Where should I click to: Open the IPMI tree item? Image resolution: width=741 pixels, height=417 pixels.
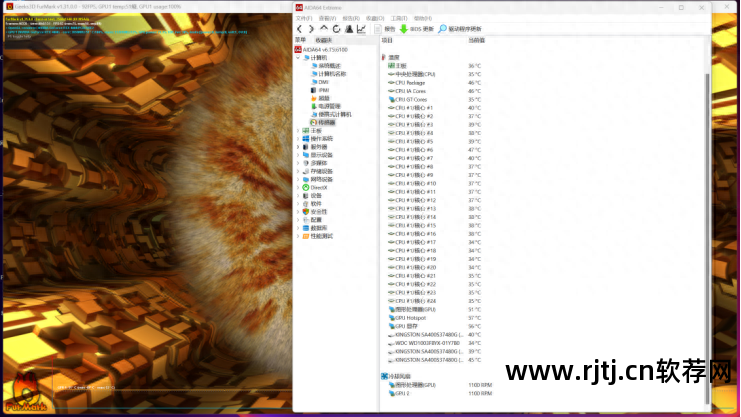coord(324,90)
